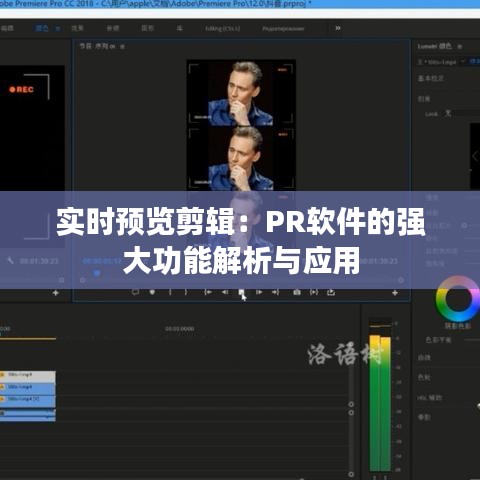Switch to the 图形 workspace tab

point(147,28)
